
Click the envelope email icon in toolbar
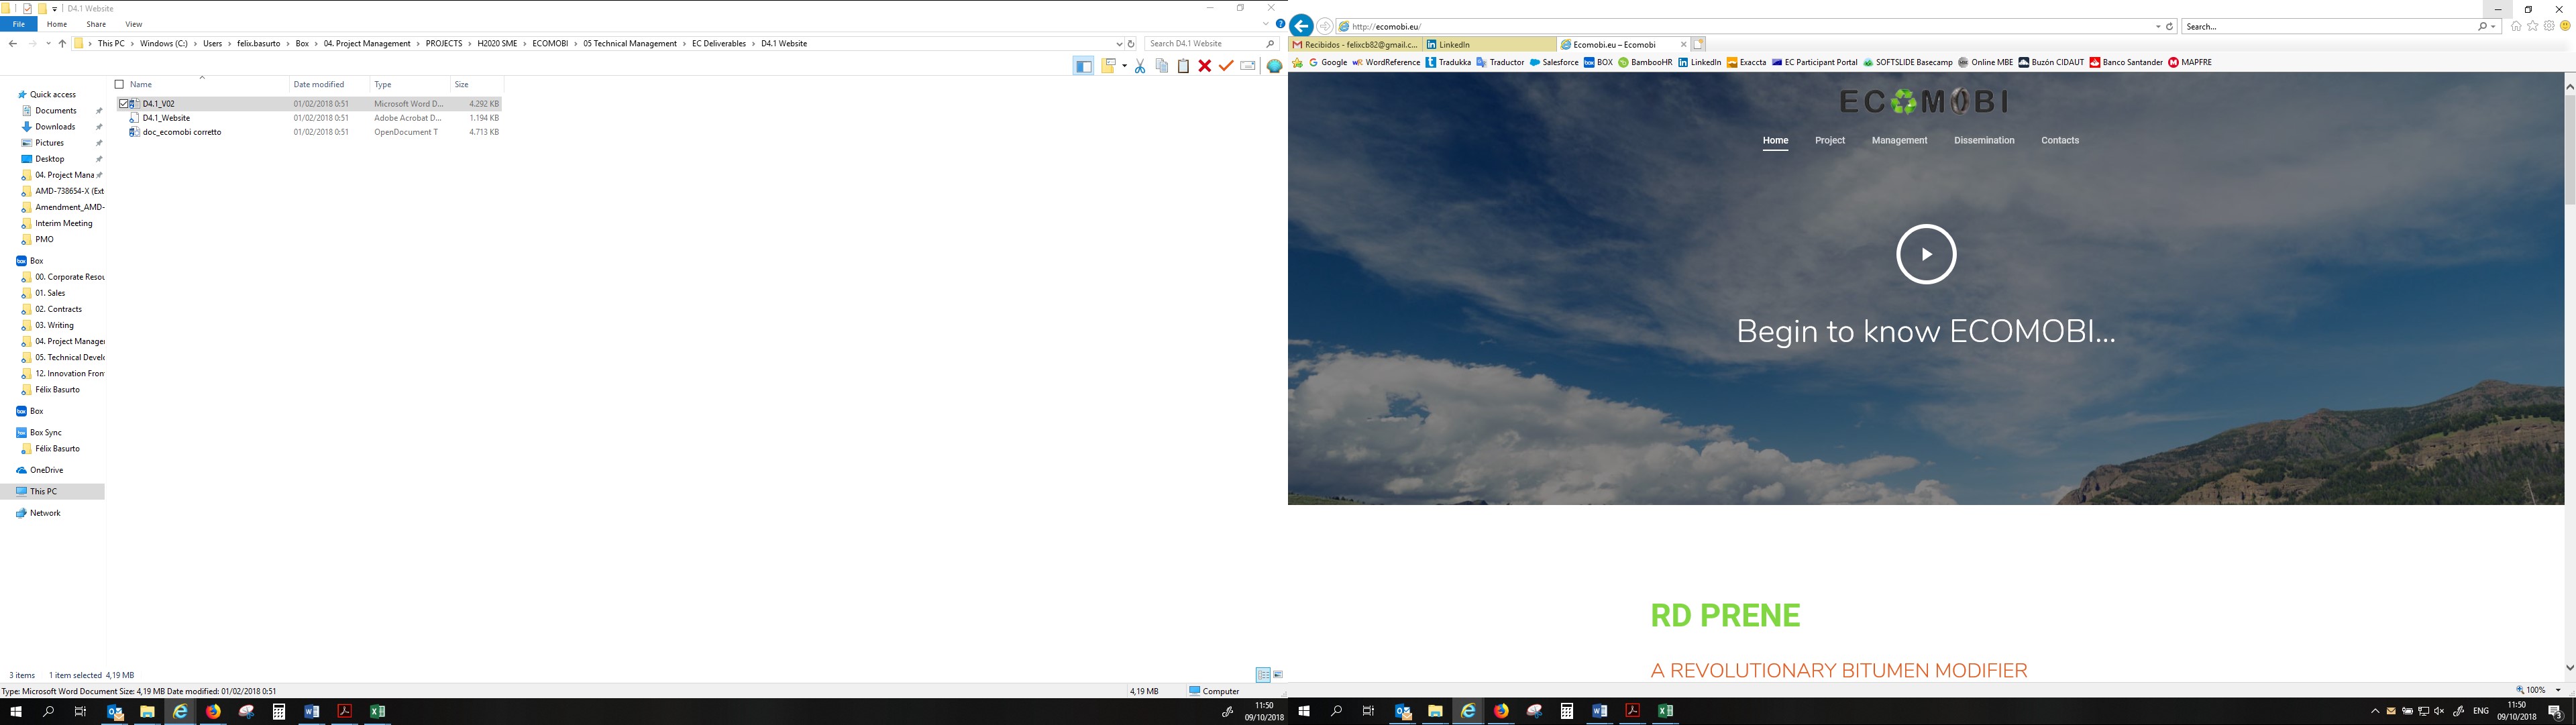click(1248, 66)
